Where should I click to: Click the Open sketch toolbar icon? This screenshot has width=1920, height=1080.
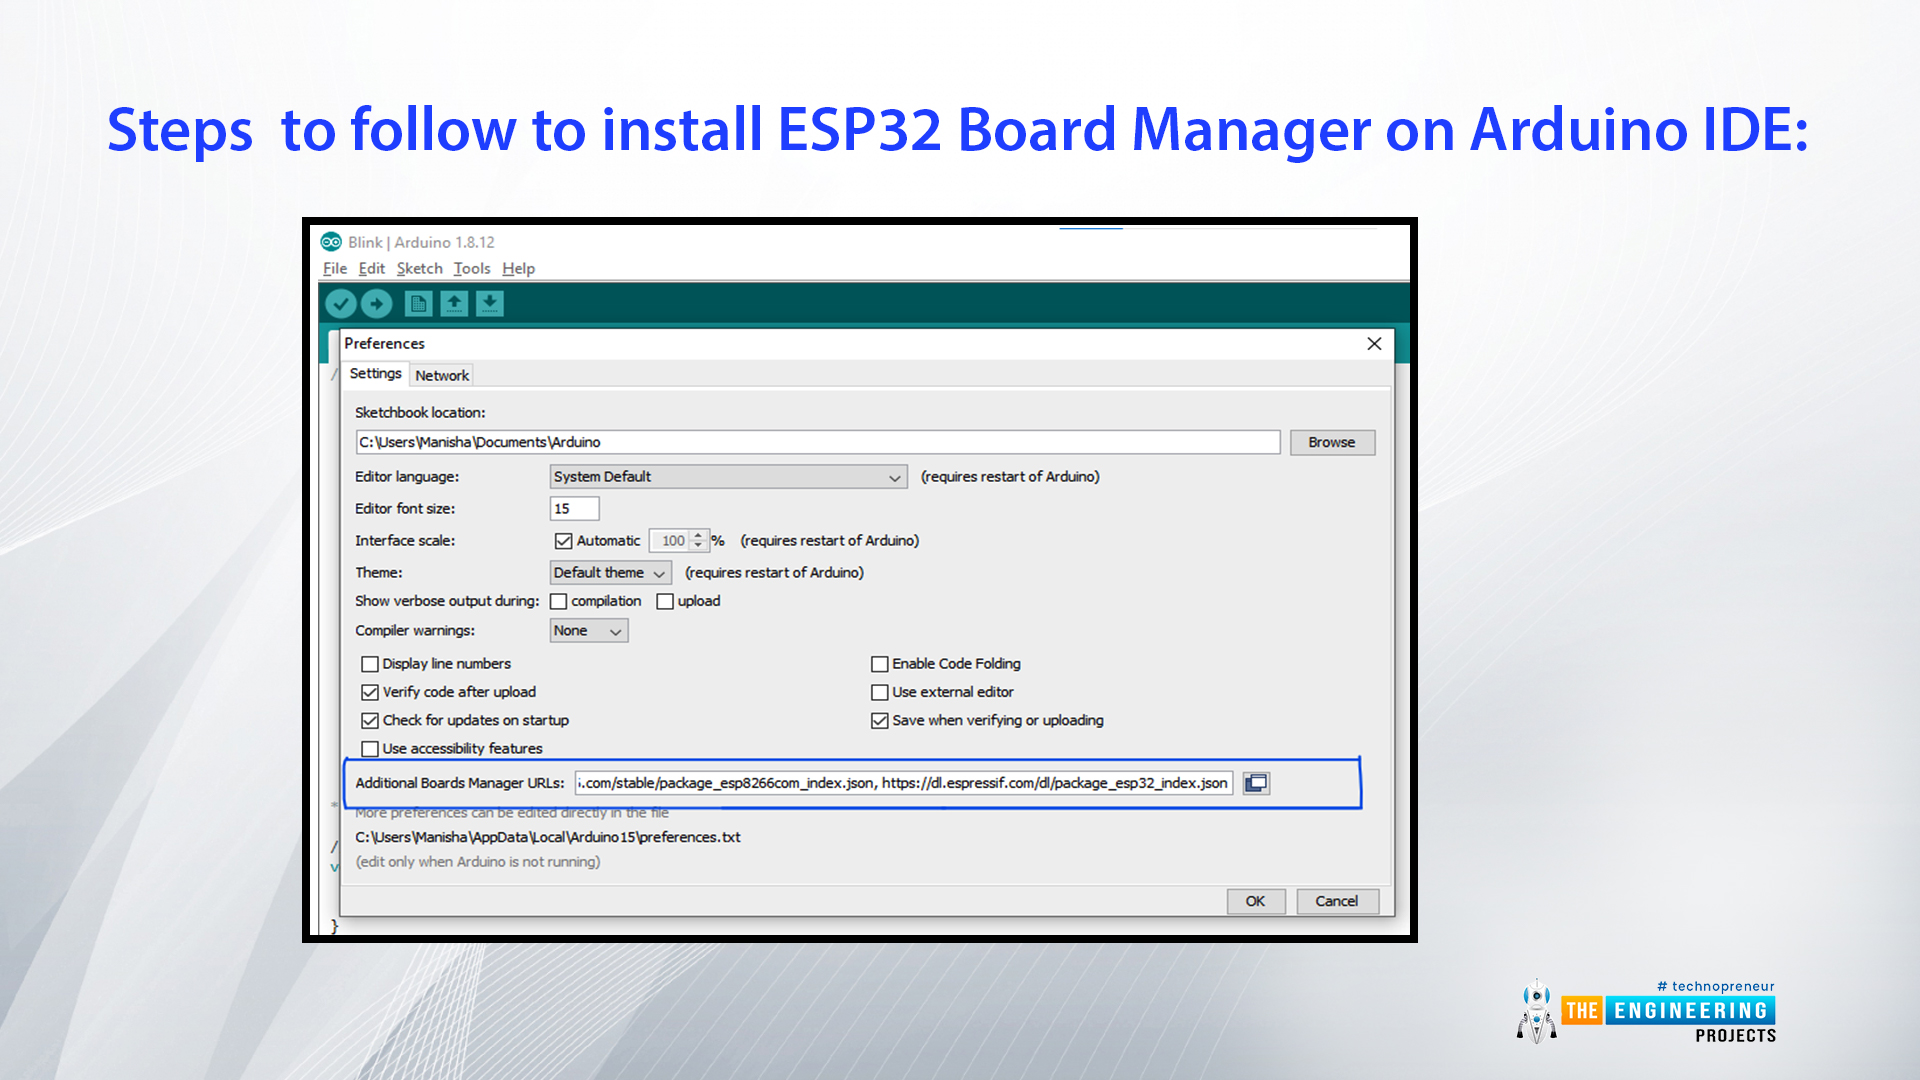(454, 303)
